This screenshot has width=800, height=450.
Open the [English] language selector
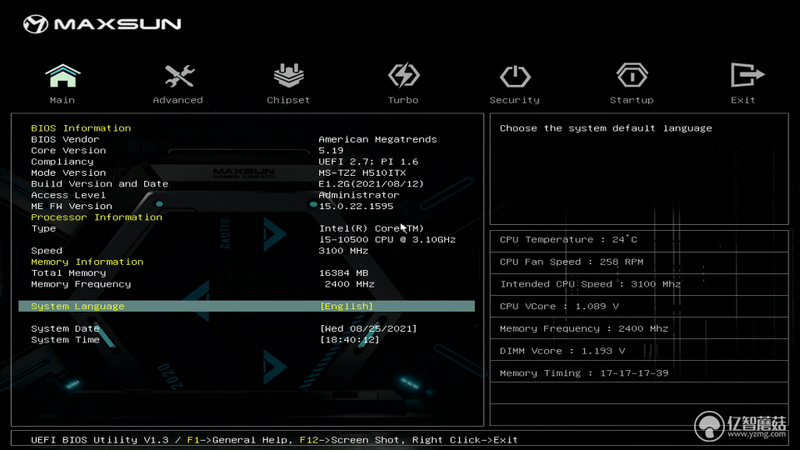tap(346, 306)
